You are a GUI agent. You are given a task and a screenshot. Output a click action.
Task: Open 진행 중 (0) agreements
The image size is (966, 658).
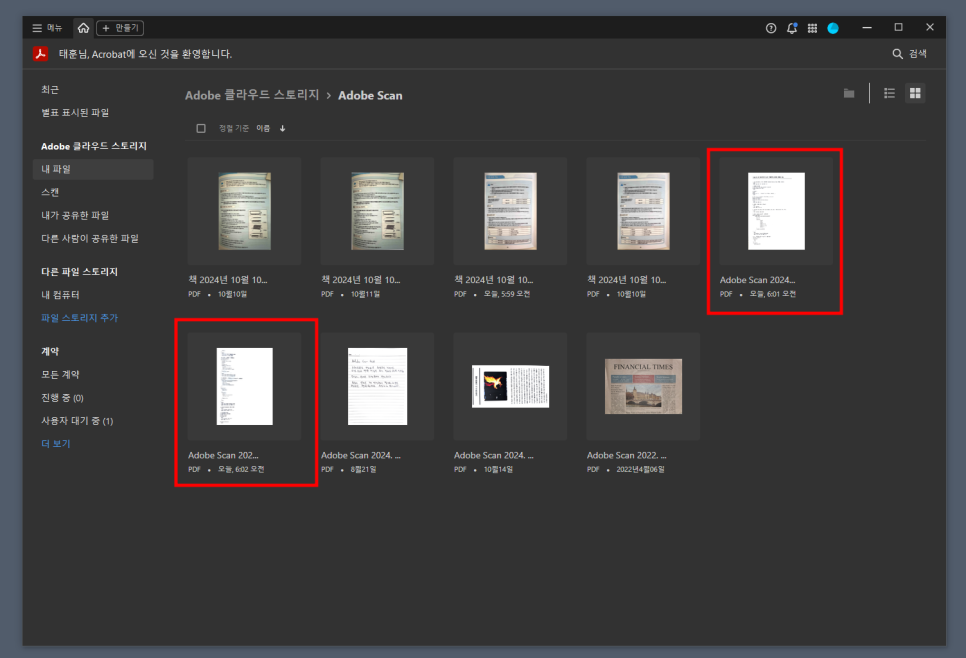coord(62,397)
